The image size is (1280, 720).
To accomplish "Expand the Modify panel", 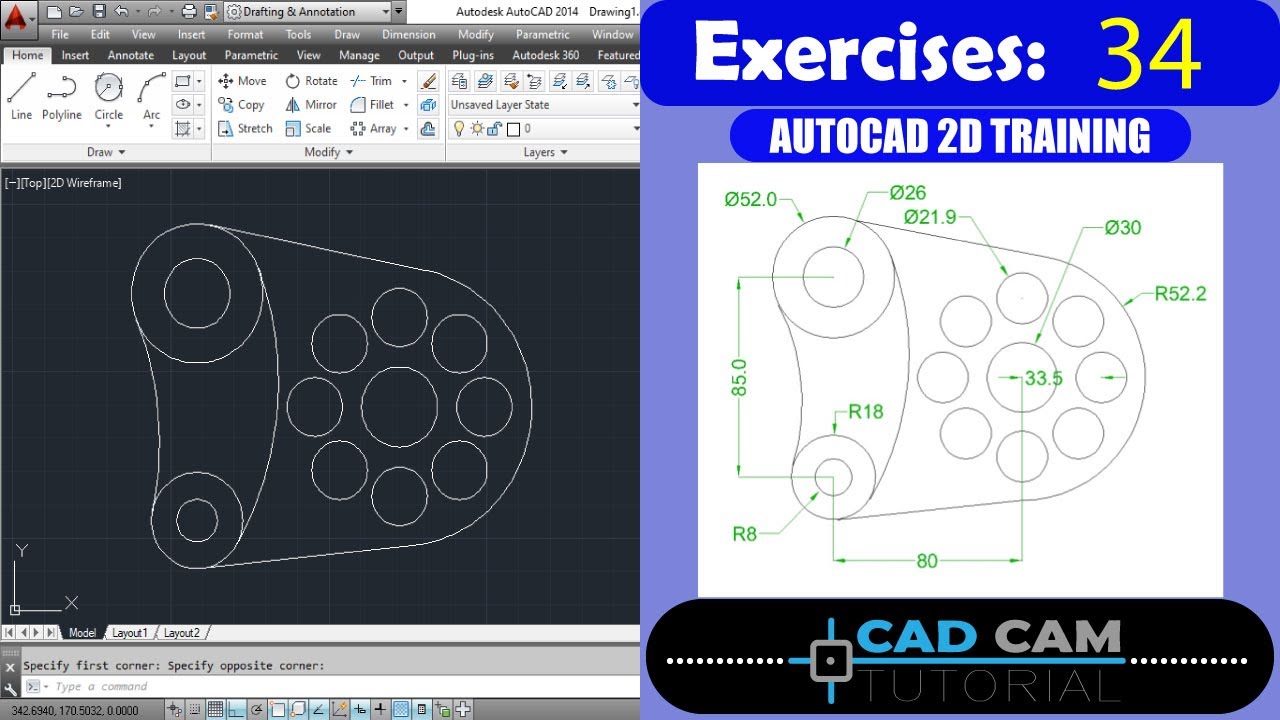I will pos(329,152).
